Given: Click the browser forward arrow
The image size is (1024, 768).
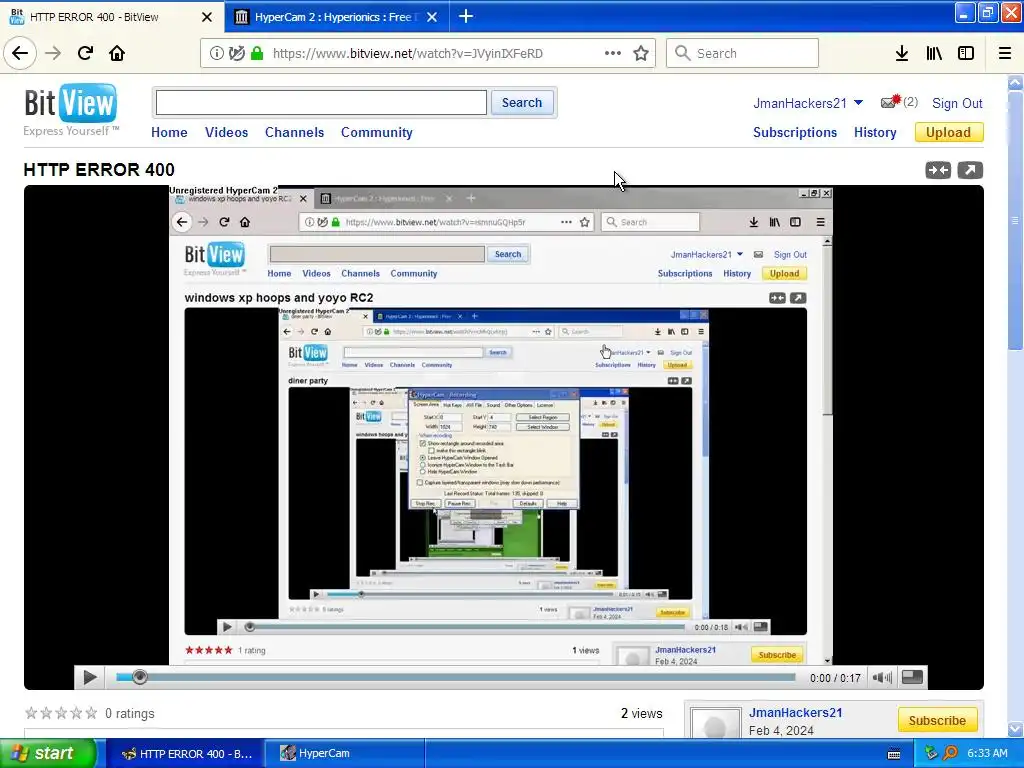Looking at the screenshot, I should 53,54.
